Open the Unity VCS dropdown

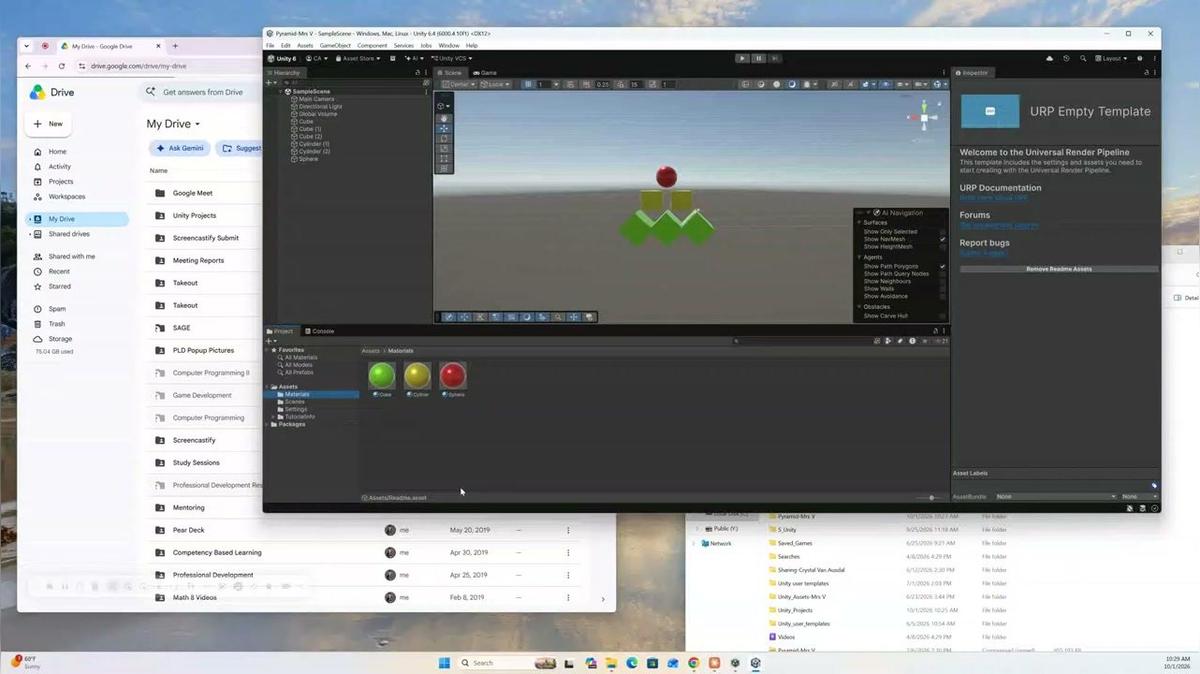450,58
